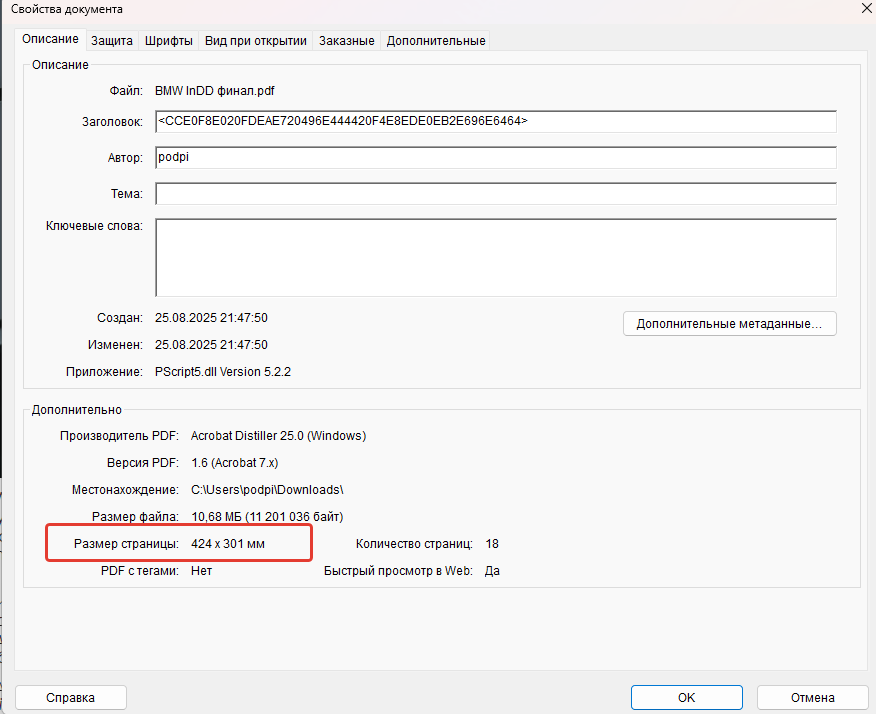Viewport: 876px width, 714px height.
Task: Click the Справка button
Action: tap(70, 697)
